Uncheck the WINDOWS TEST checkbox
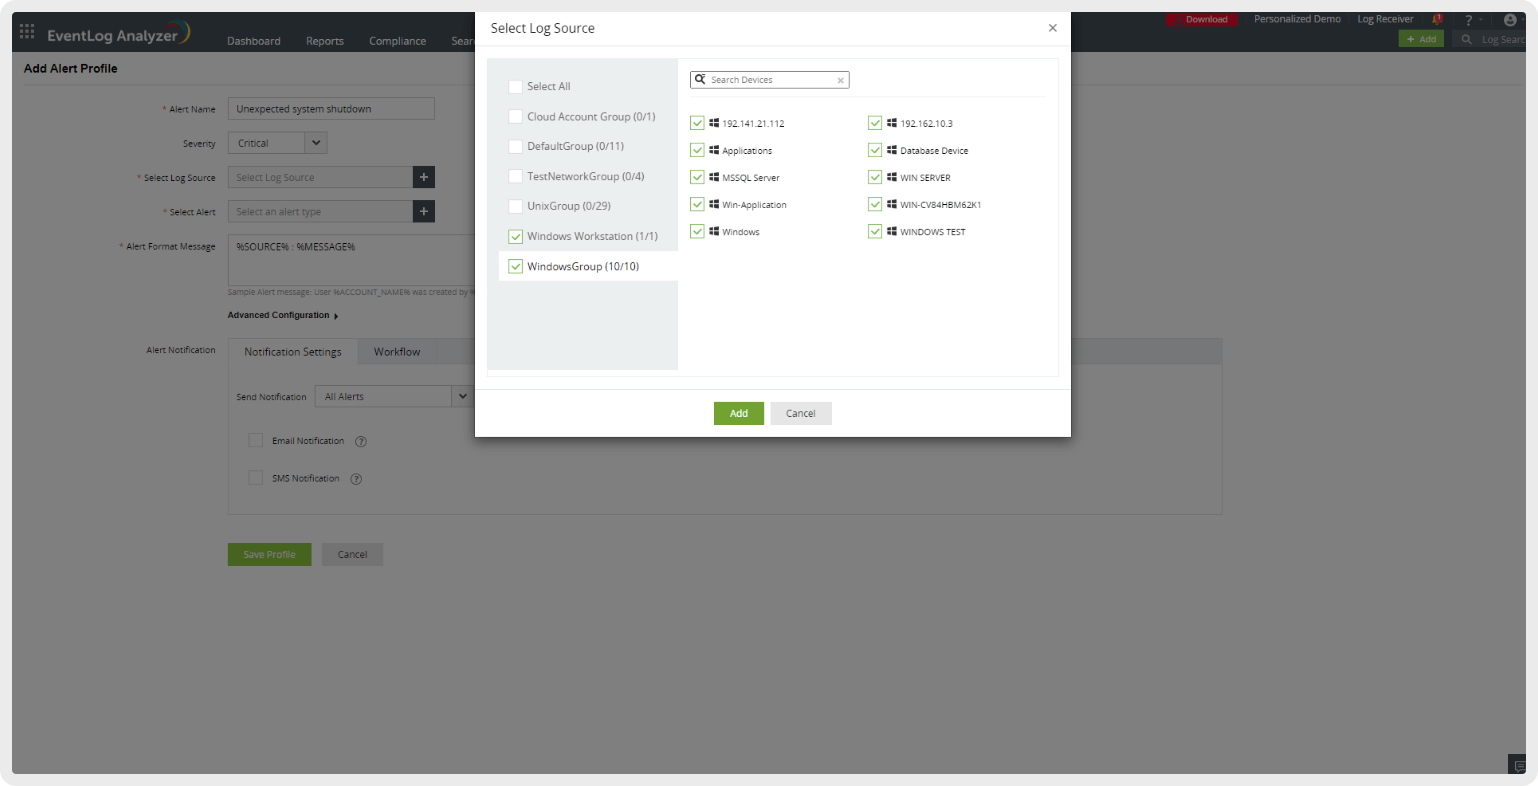This screenshot has height=786, width=1538. coord(875,231)
